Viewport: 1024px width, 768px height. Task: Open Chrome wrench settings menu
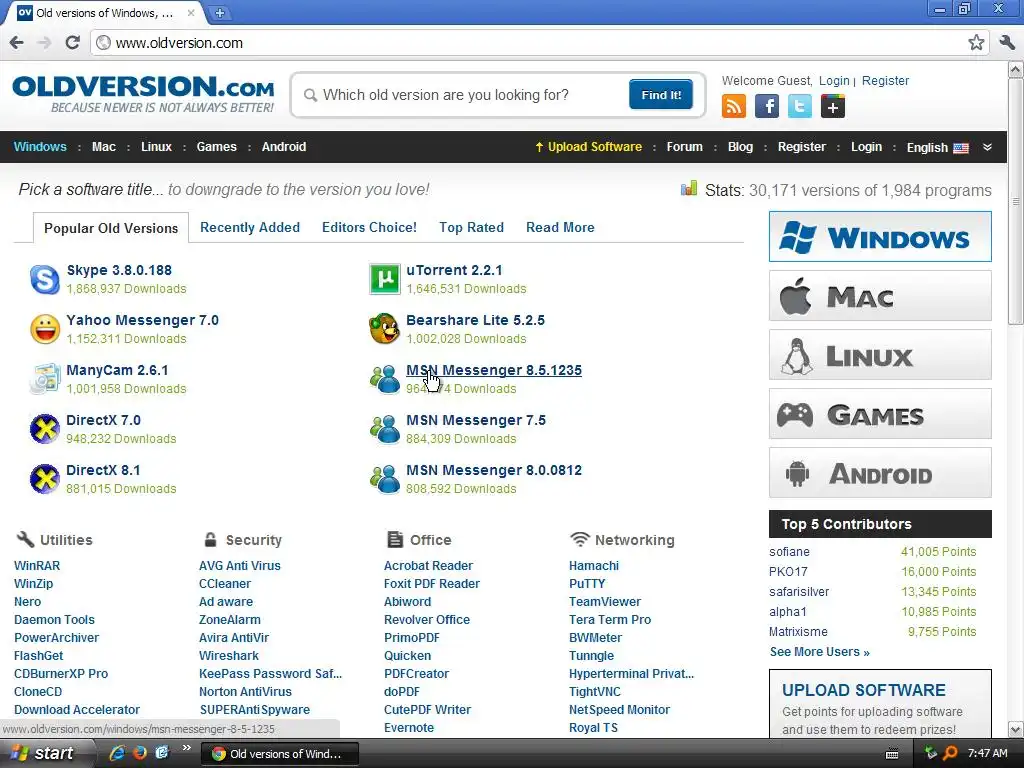1007,43
